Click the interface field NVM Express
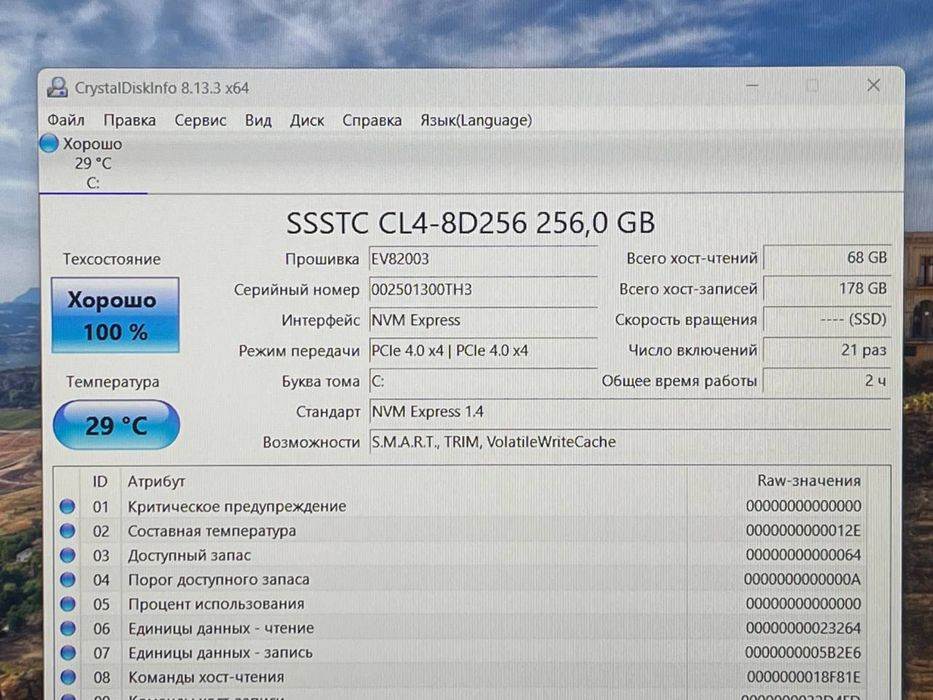933x700 pixels. (483, 320)
